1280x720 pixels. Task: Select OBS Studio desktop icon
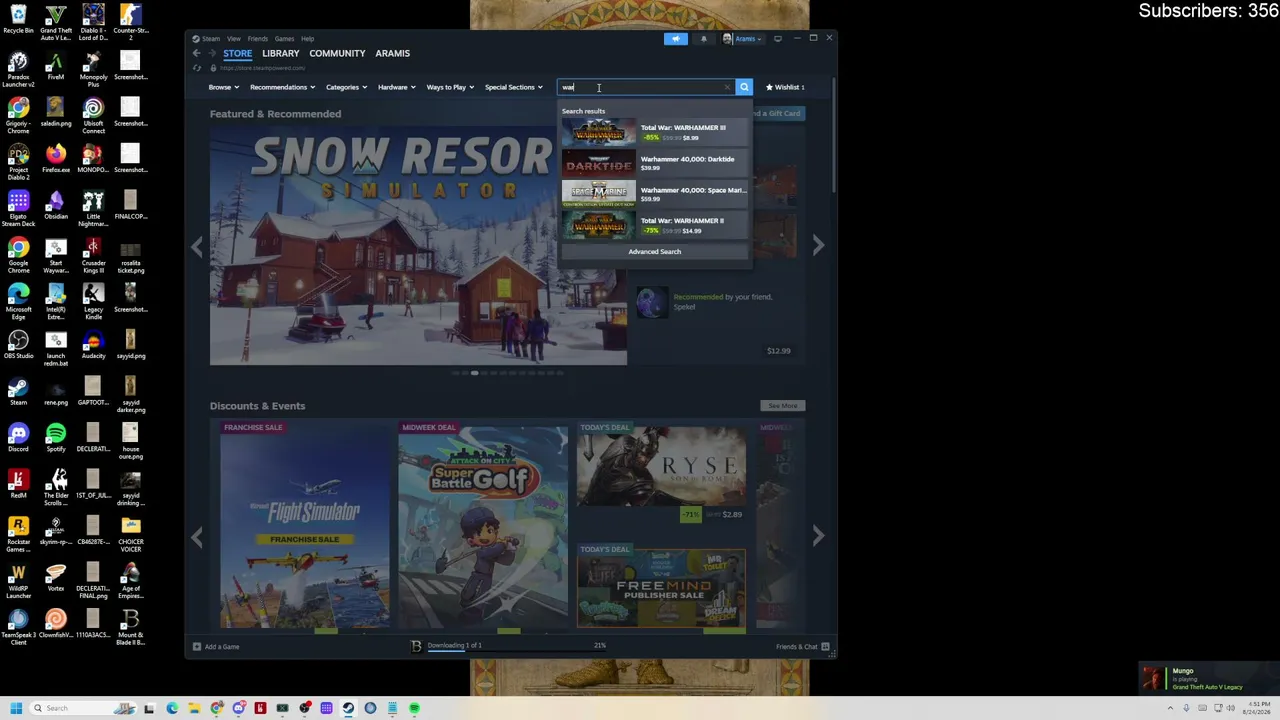tap(18, 345)
